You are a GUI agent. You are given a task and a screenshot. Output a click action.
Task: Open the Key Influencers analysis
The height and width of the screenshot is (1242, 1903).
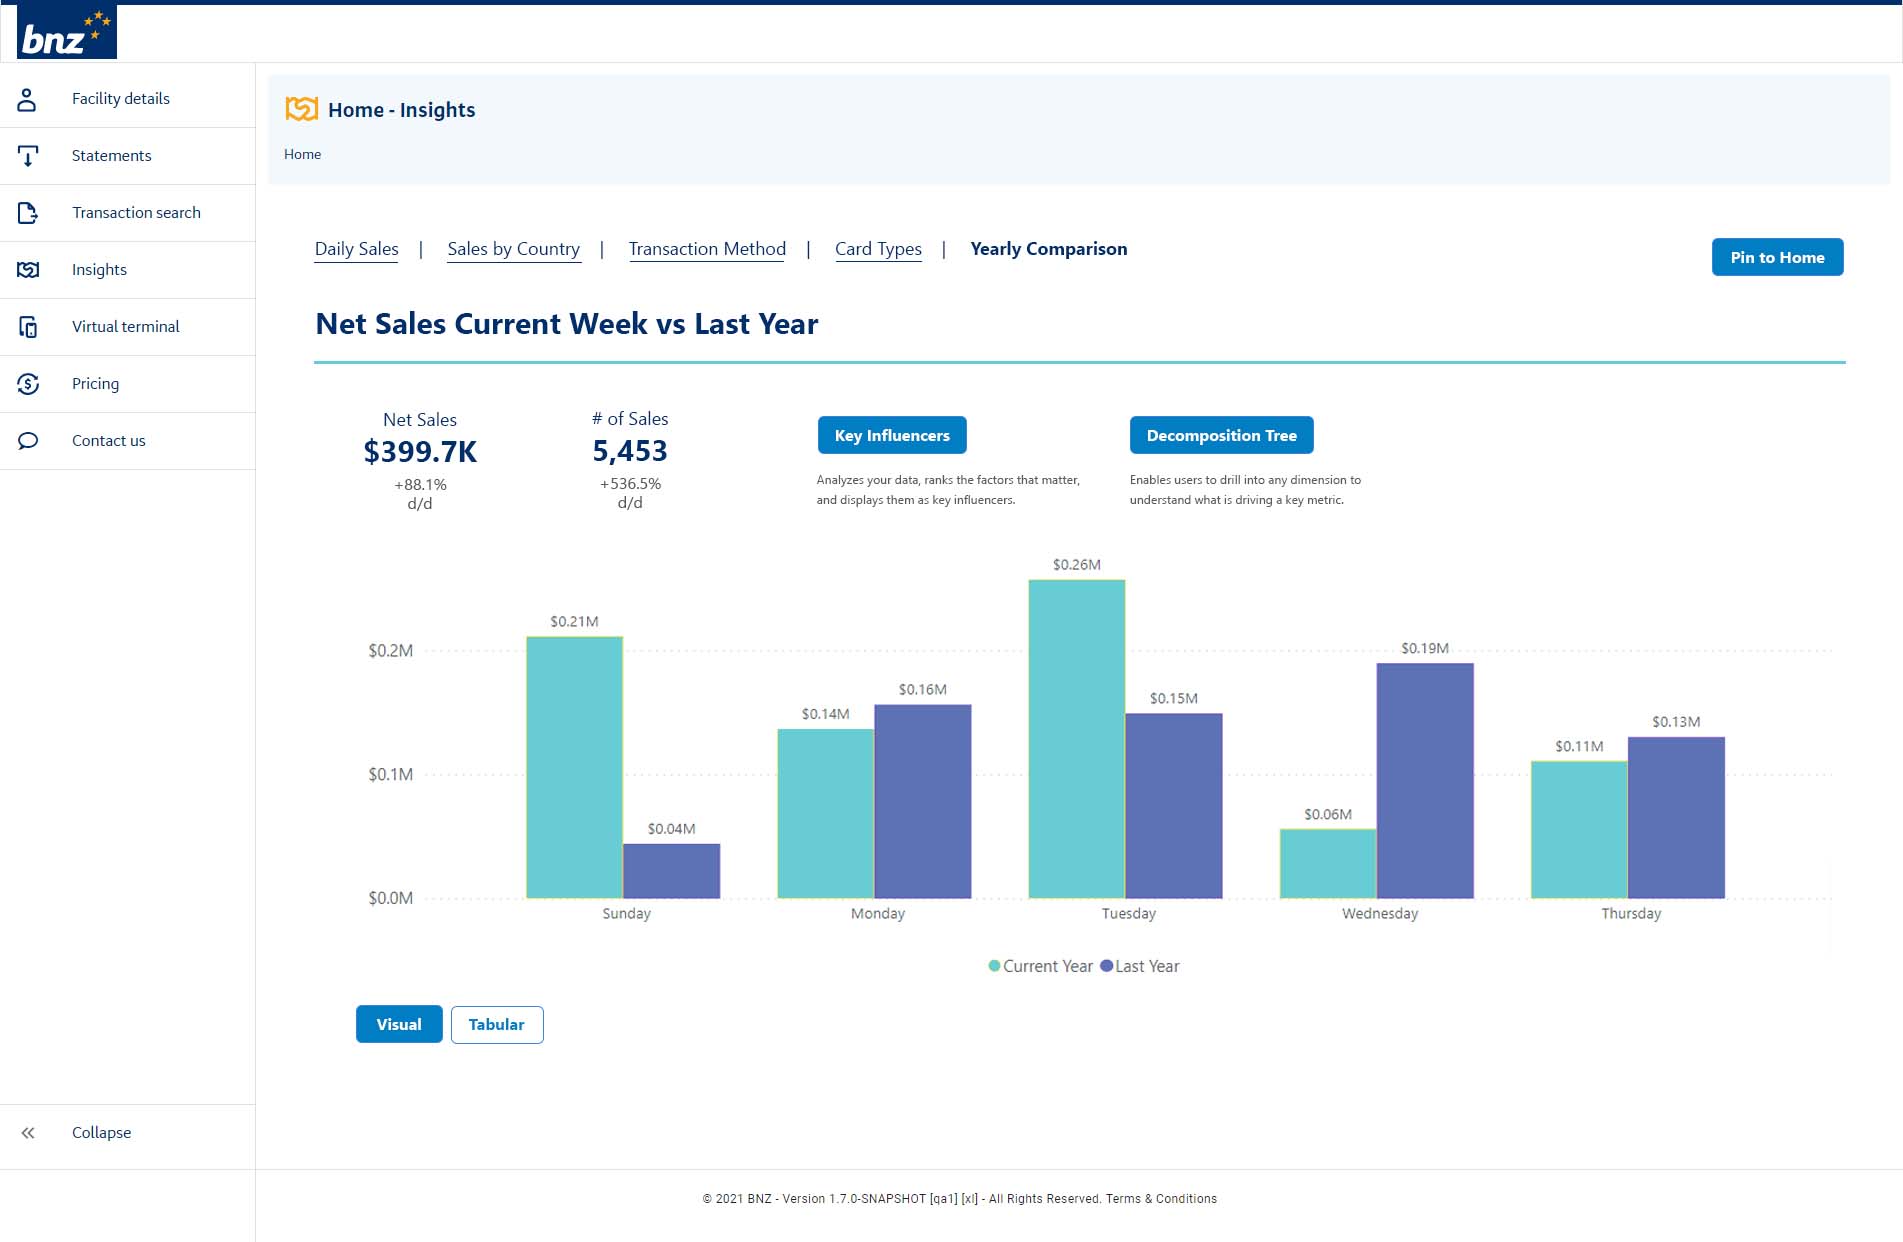click(x=891, y=435)
